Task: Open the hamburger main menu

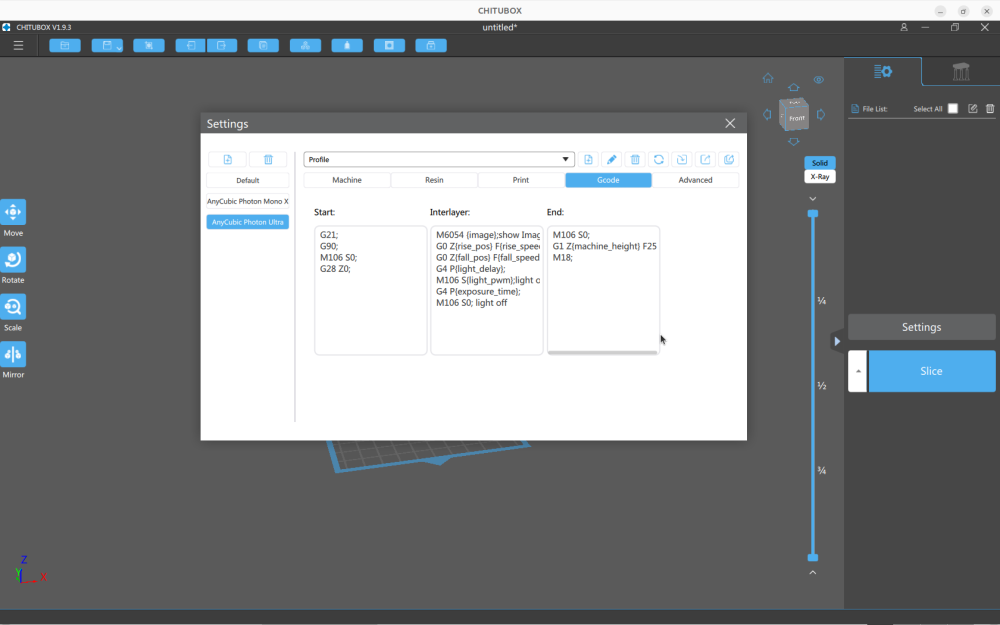Action: [18, 45]
